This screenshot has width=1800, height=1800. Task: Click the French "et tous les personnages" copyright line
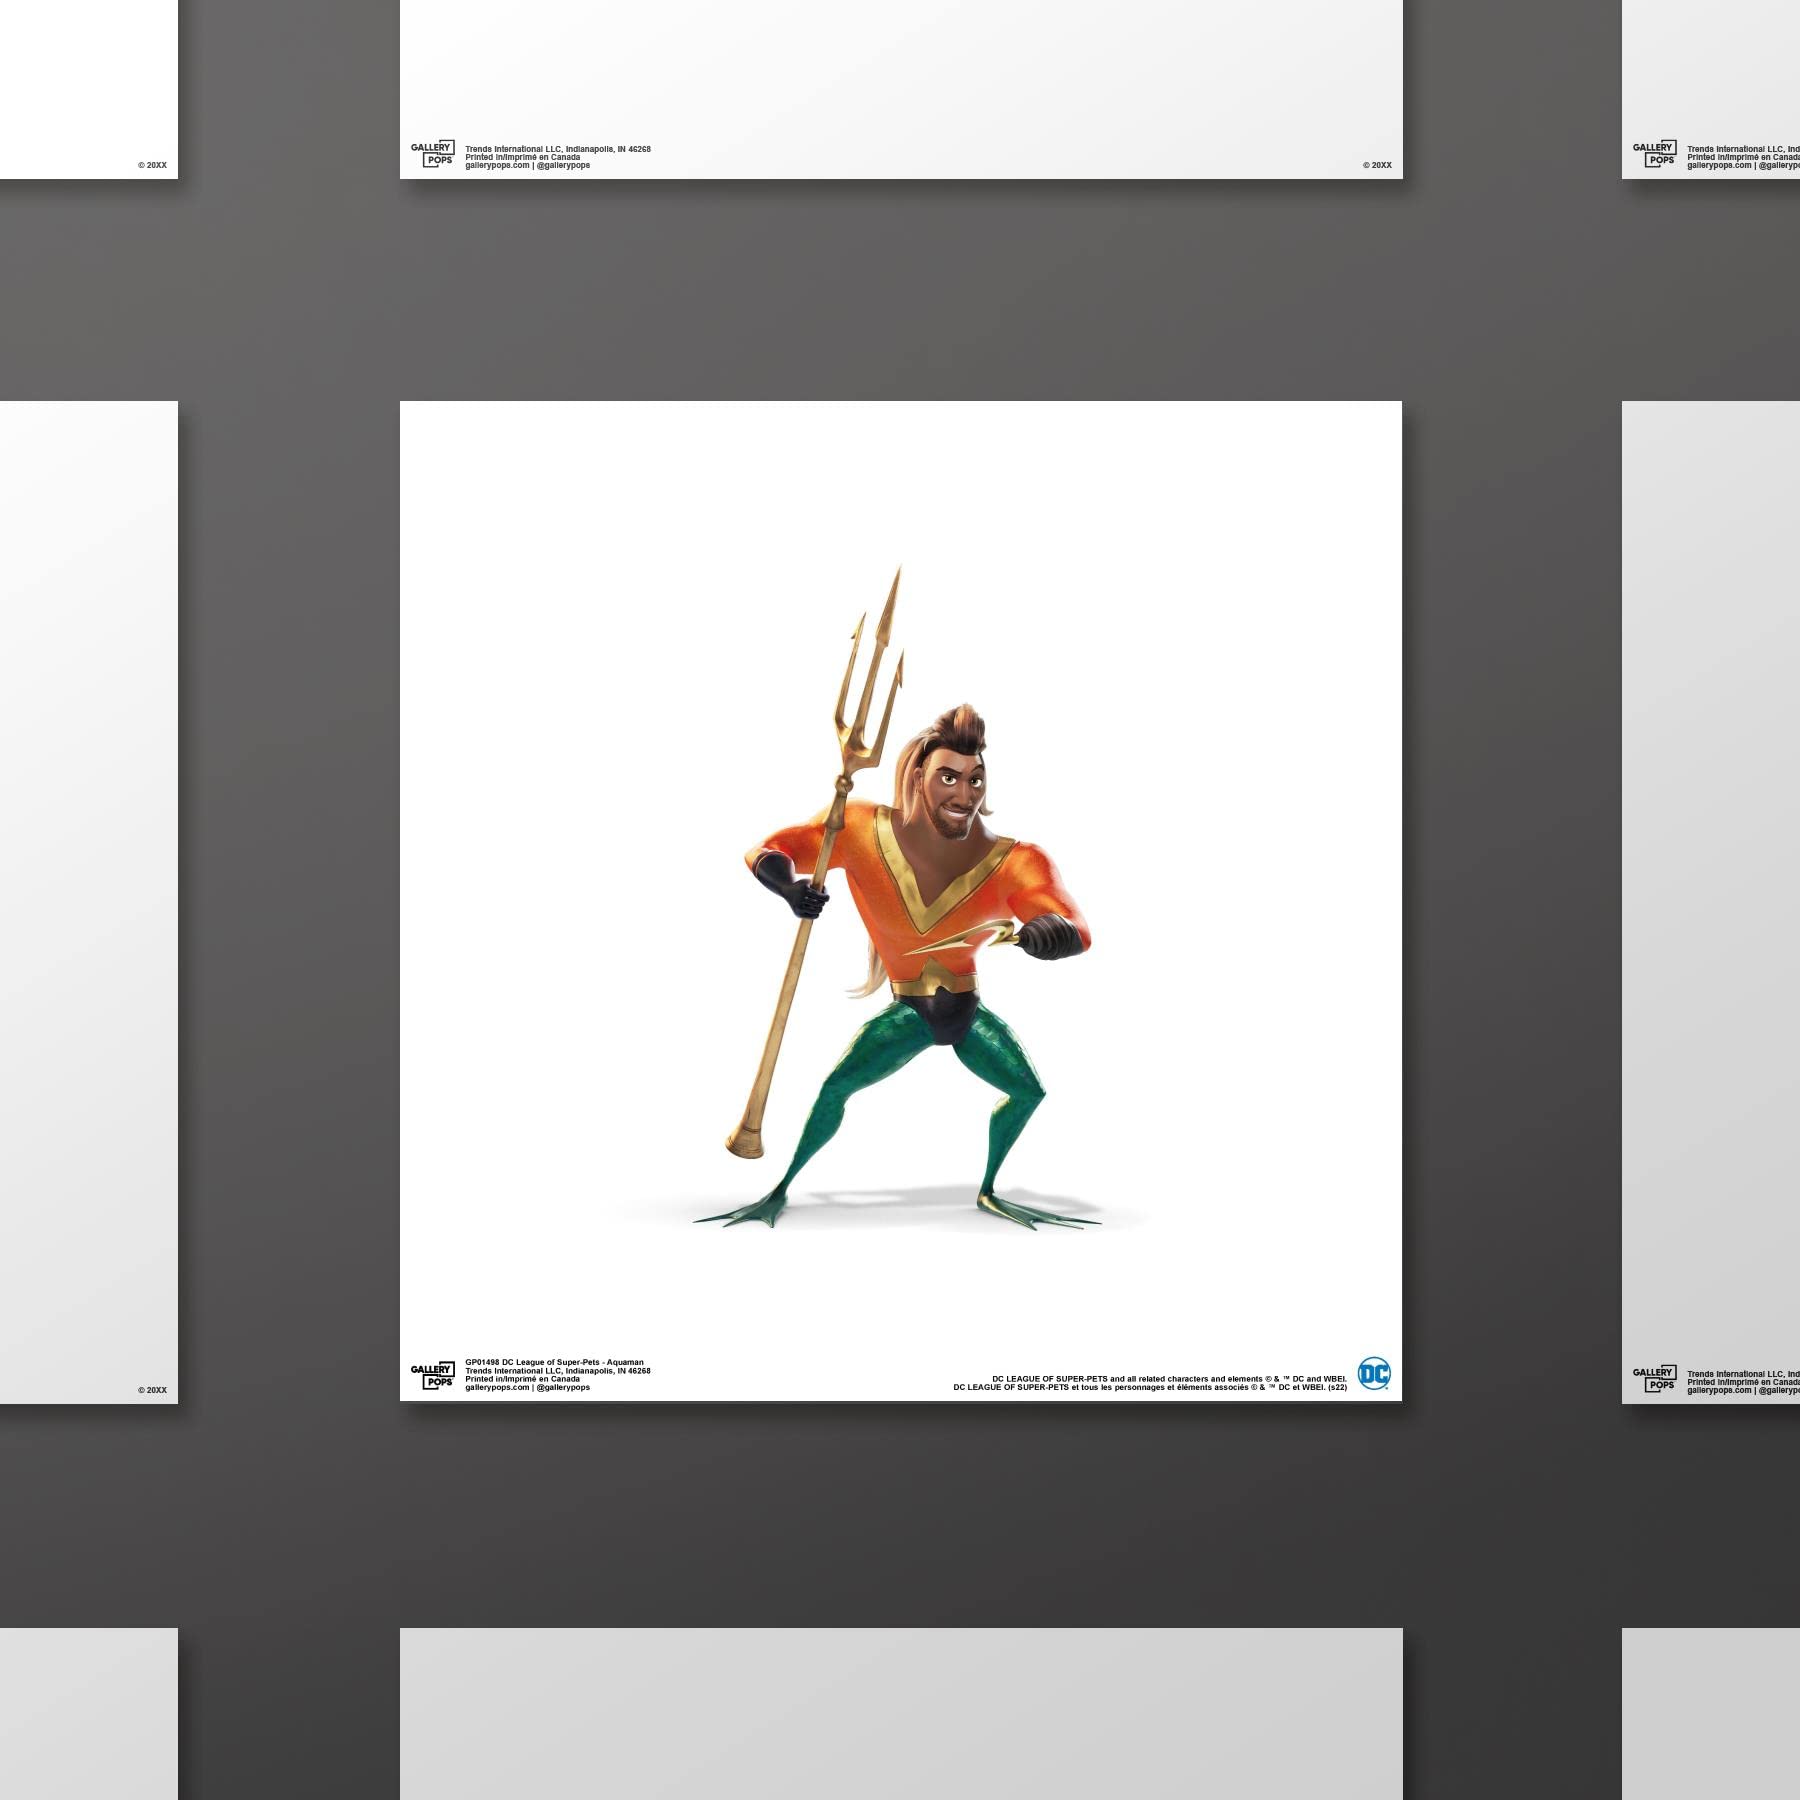point(1150,1387)
